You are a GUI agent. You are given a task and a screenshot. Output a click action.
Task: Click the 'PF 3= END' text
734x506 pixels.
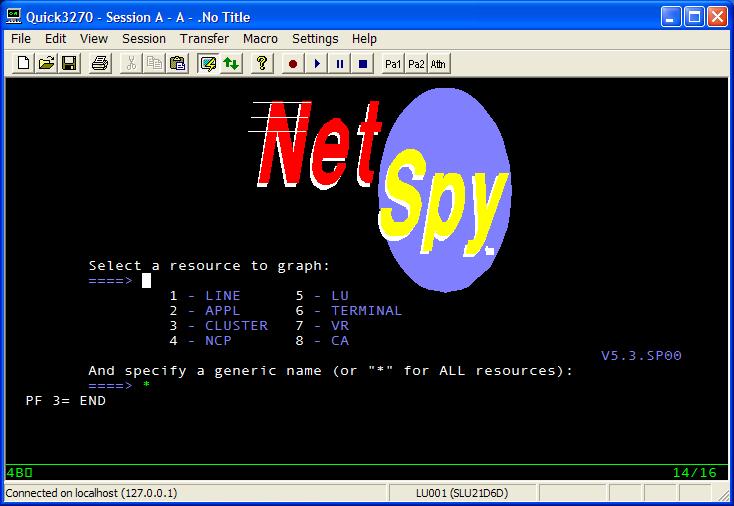click(x=66, y=401)
